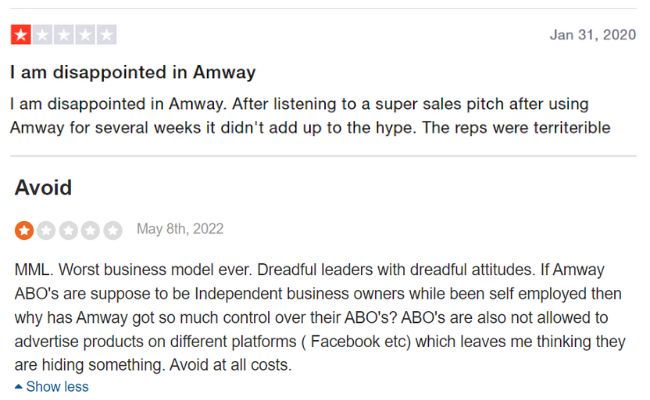Click the May 8th, 2022 review date
The width and height of the screenshot is (650, 400).
[180, 229]
